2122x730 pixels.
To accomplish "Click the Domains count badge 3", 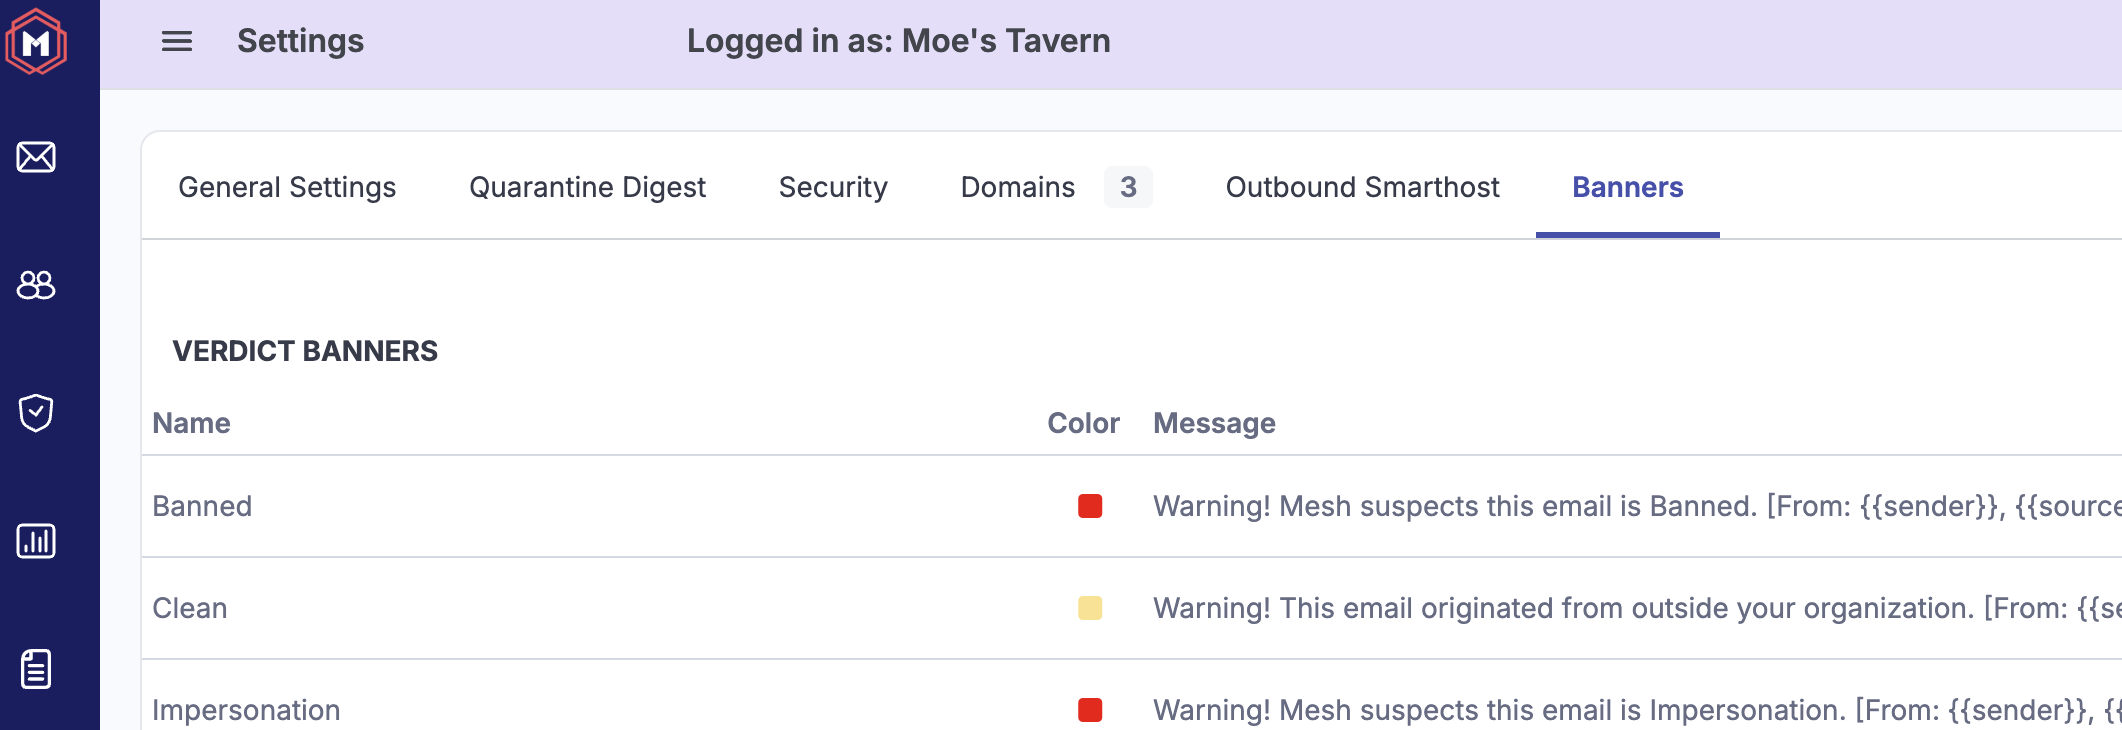I will point(1128,187).
